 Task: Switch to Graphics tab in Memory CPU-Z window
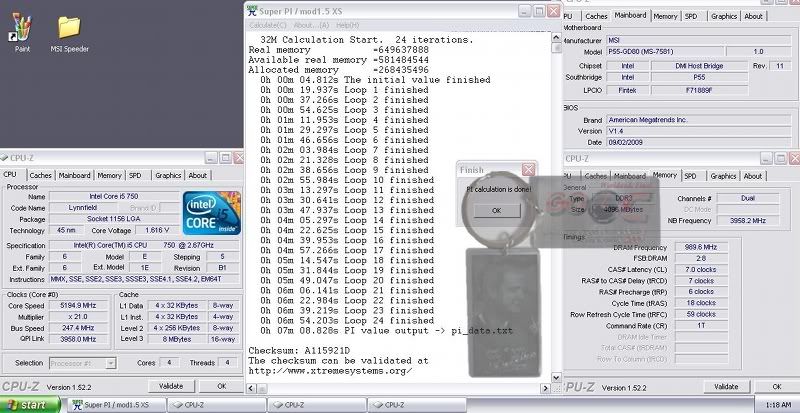point(723,176)
